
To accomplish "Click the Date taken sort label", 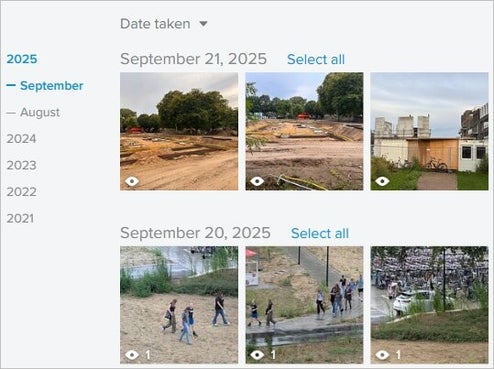I will 155,24.
